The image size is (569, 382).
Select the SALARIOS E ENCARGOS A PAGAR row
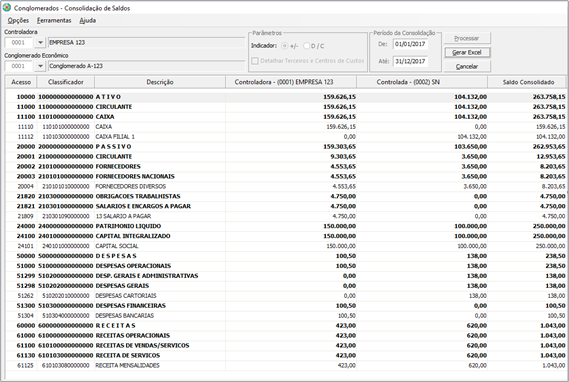click(286, 206)
